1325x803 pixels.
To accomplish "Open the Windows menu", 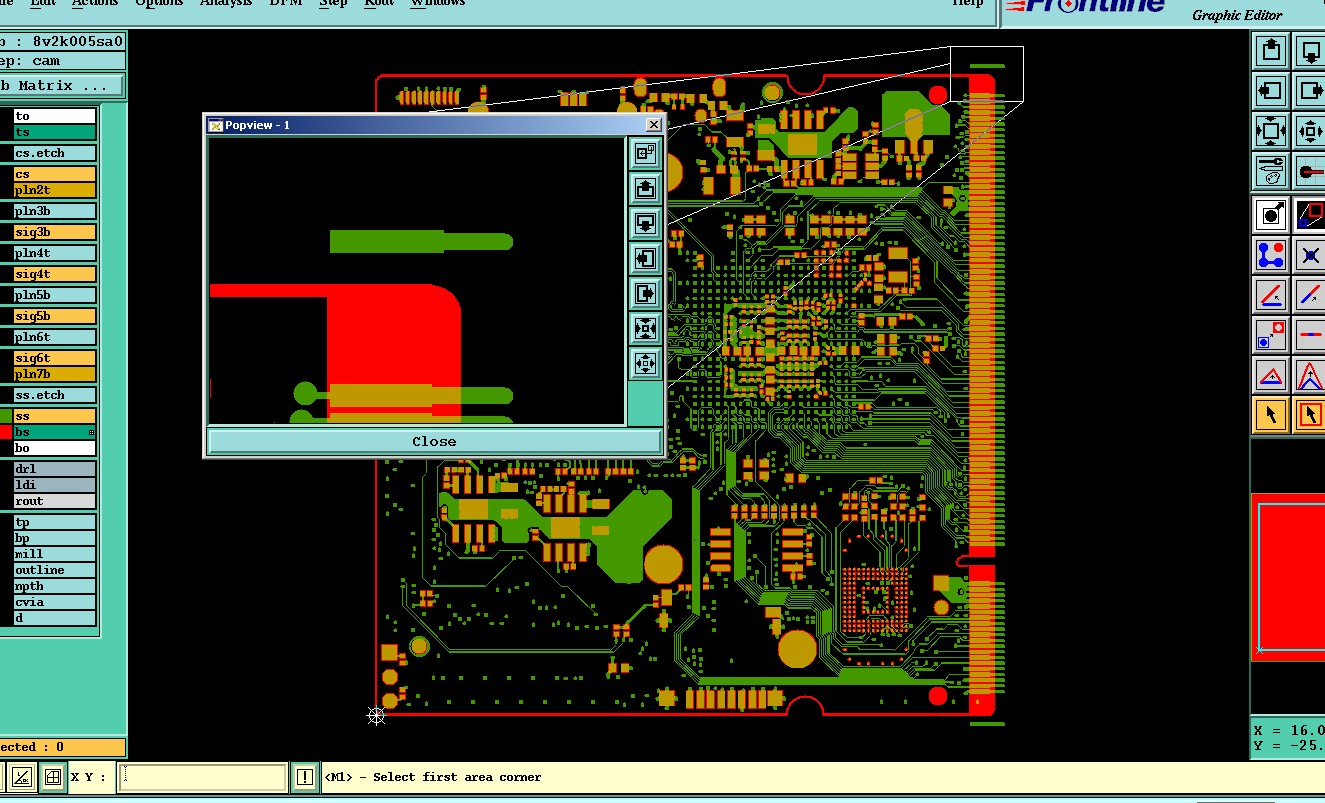I will coord(438,3).
